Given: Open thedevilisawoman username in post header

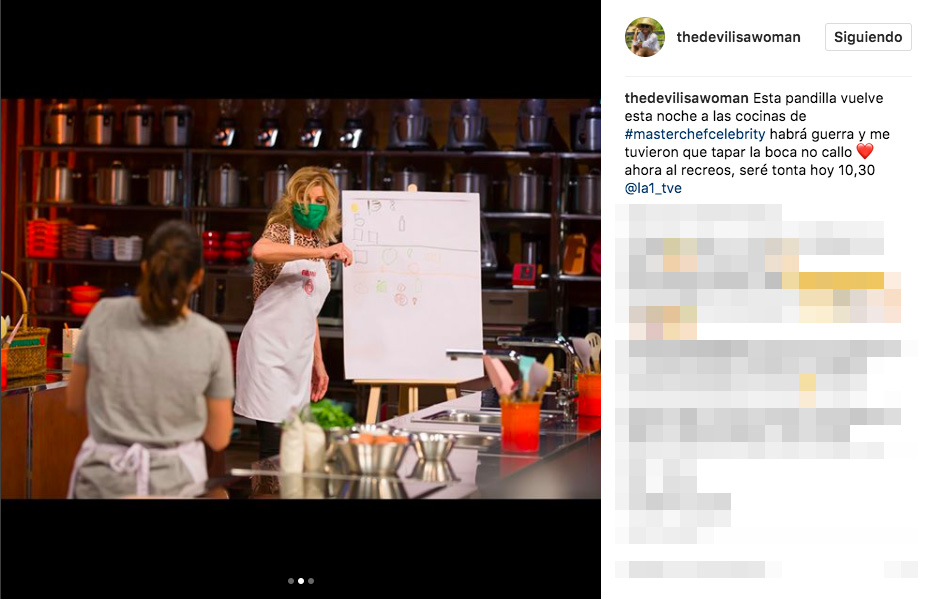Looking at the screenshot, I should [738, 37].
